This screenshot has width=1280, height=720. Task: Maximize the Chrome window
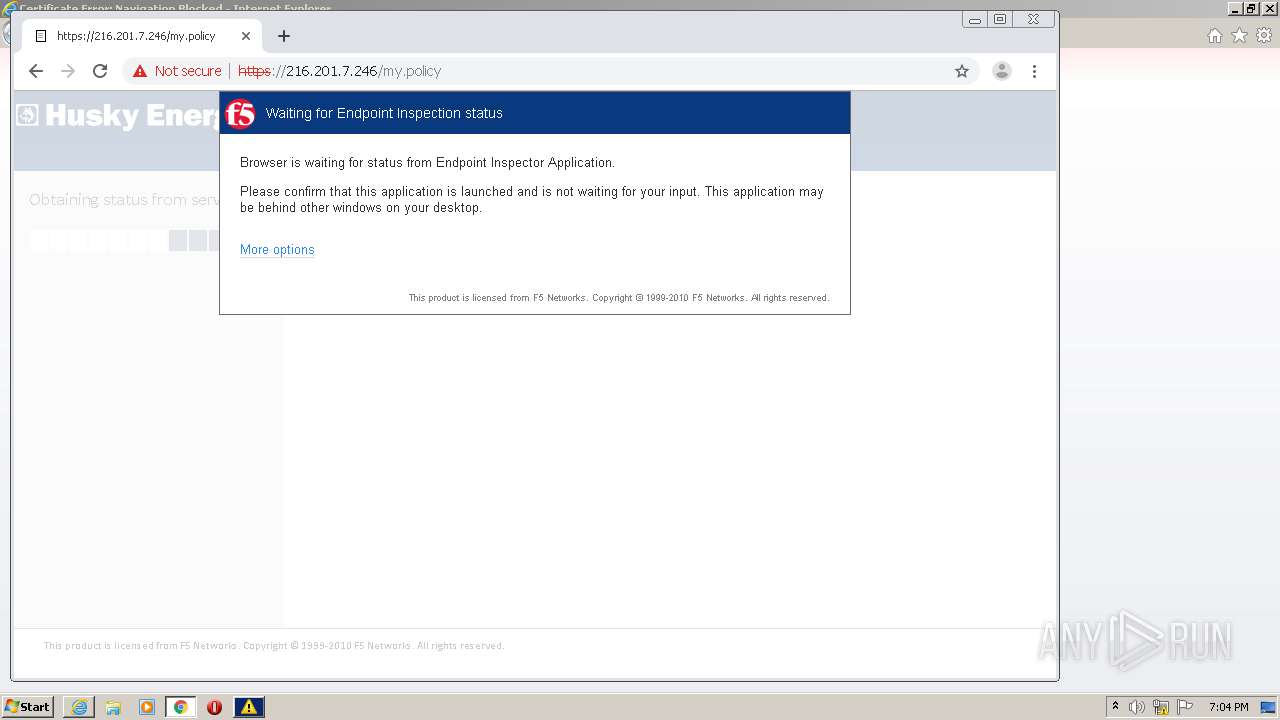pos(1000,19)
